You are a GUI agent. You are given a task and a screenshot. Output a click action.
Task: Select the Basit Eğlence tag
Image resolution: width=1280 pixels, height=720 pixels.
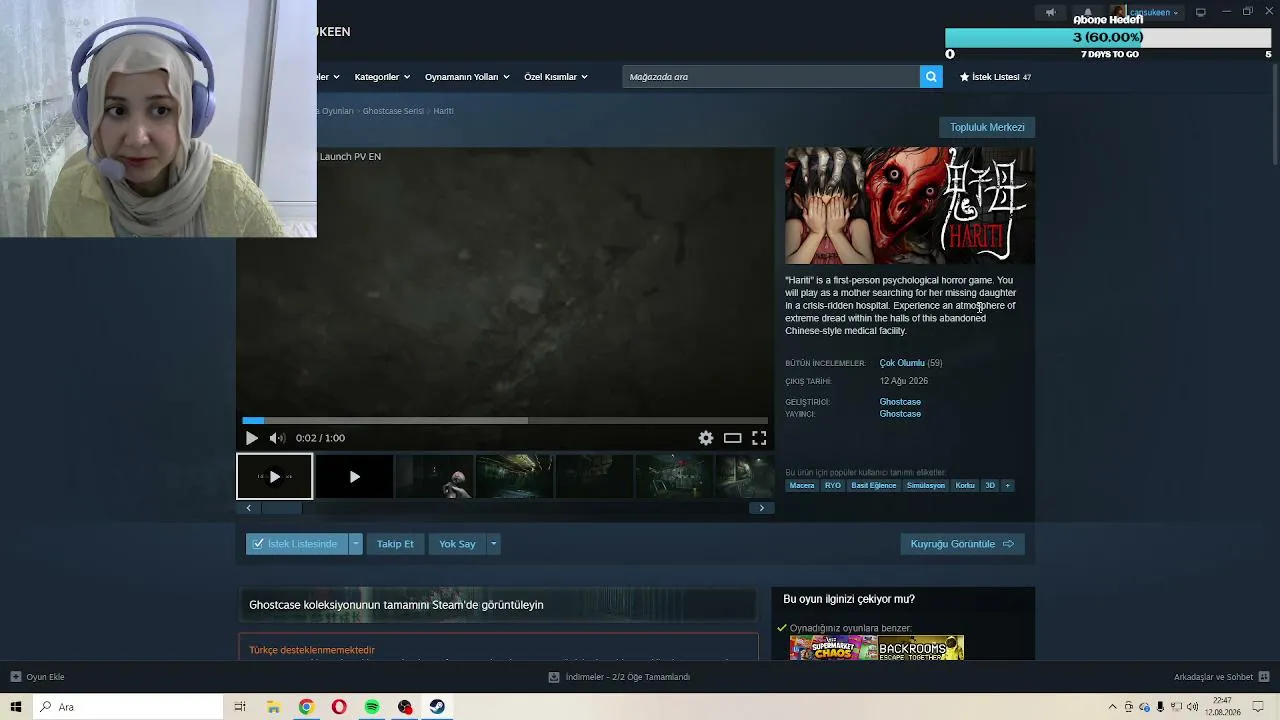click(874, 486)
